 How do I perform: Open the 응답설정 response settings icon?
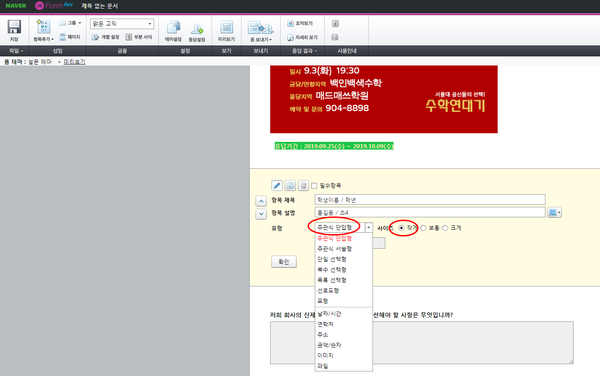[197, 29]
